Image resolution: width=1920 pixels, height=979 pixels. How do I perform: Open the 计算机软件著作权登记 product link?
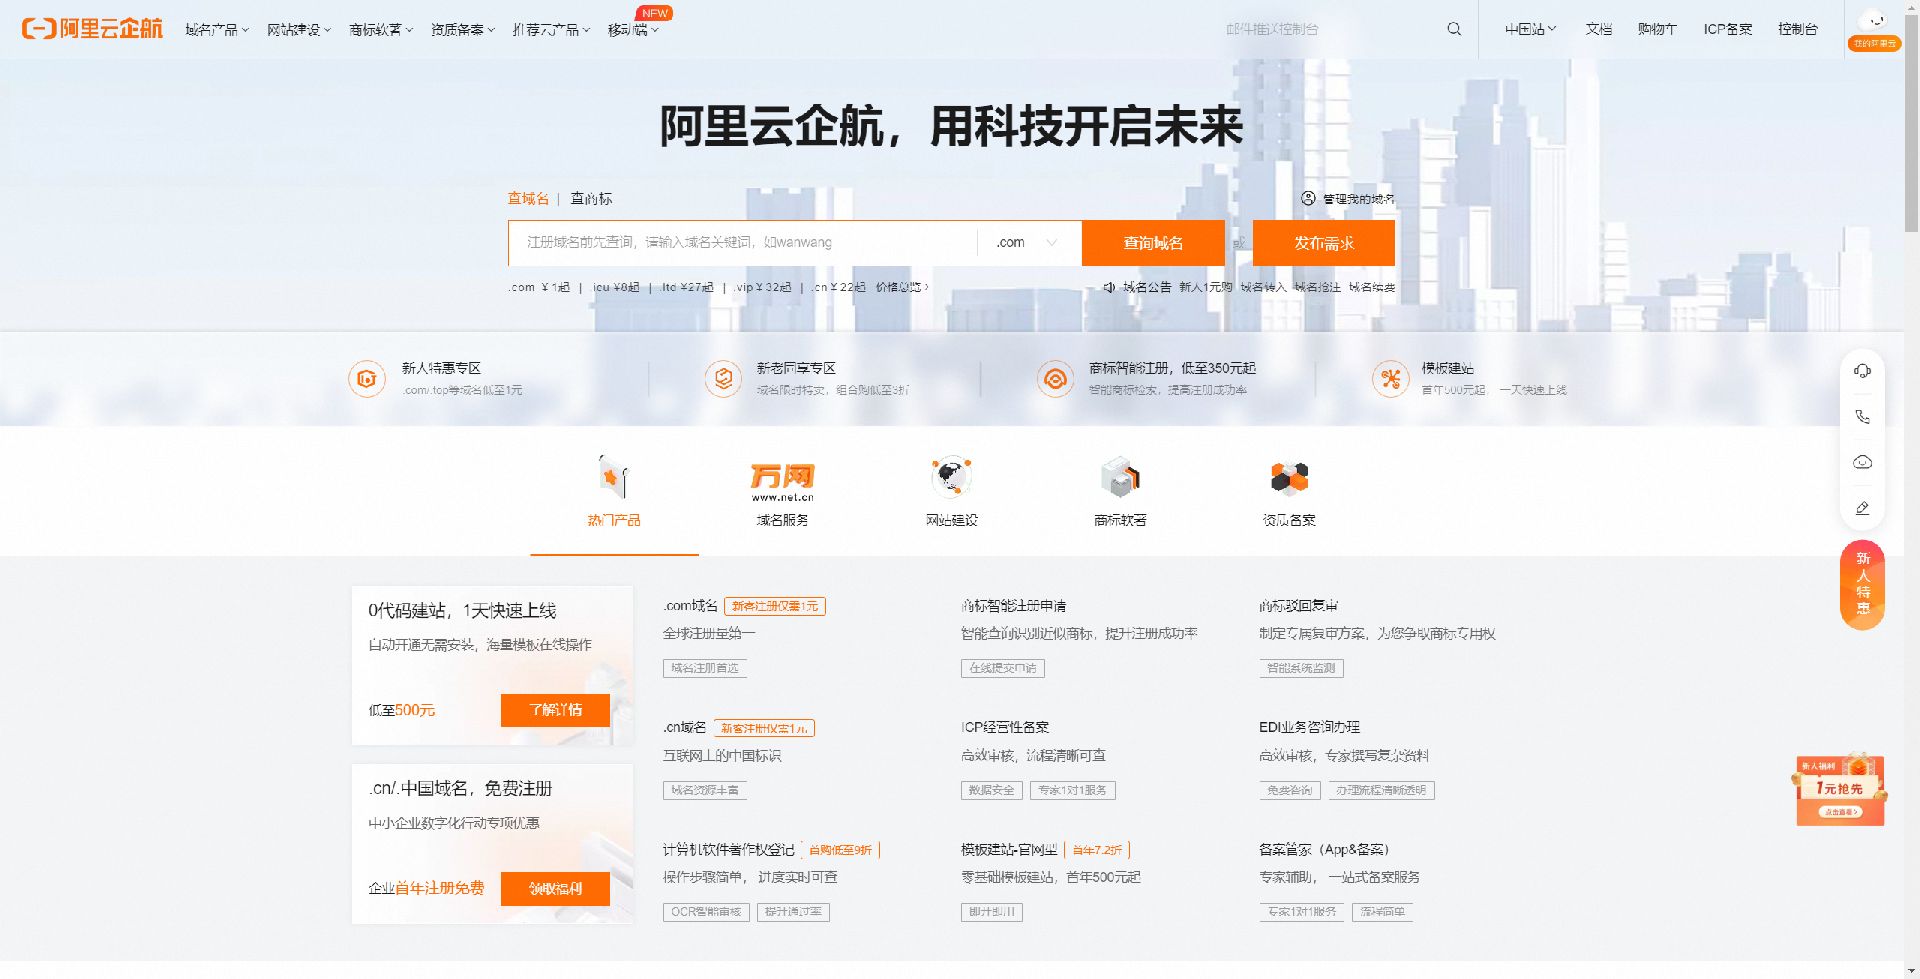click(728, 850)
